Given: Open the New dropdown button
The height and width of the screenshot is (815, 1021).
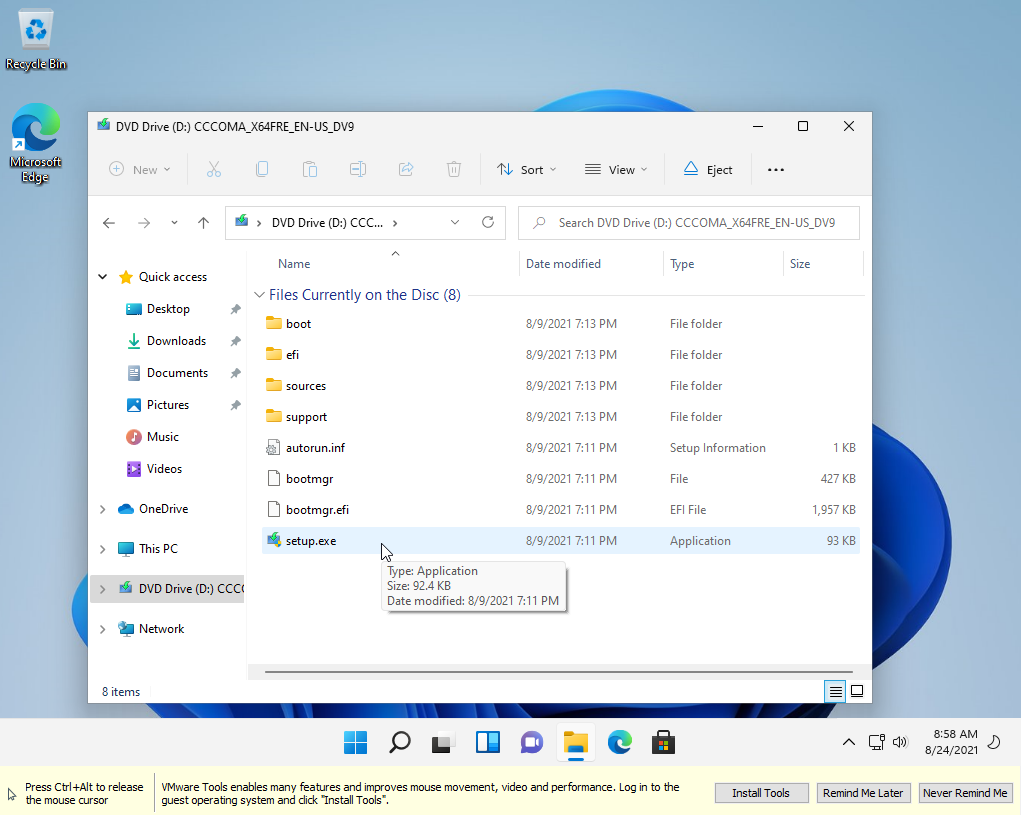Looking at the screenshot, I should [139, 169].
